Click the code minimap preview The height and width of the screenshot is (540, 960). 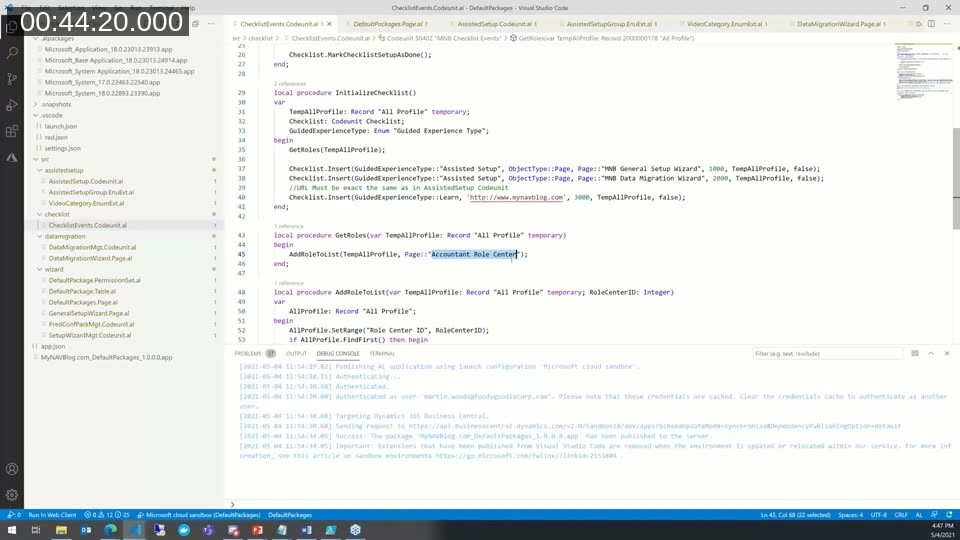pos(923,72)
